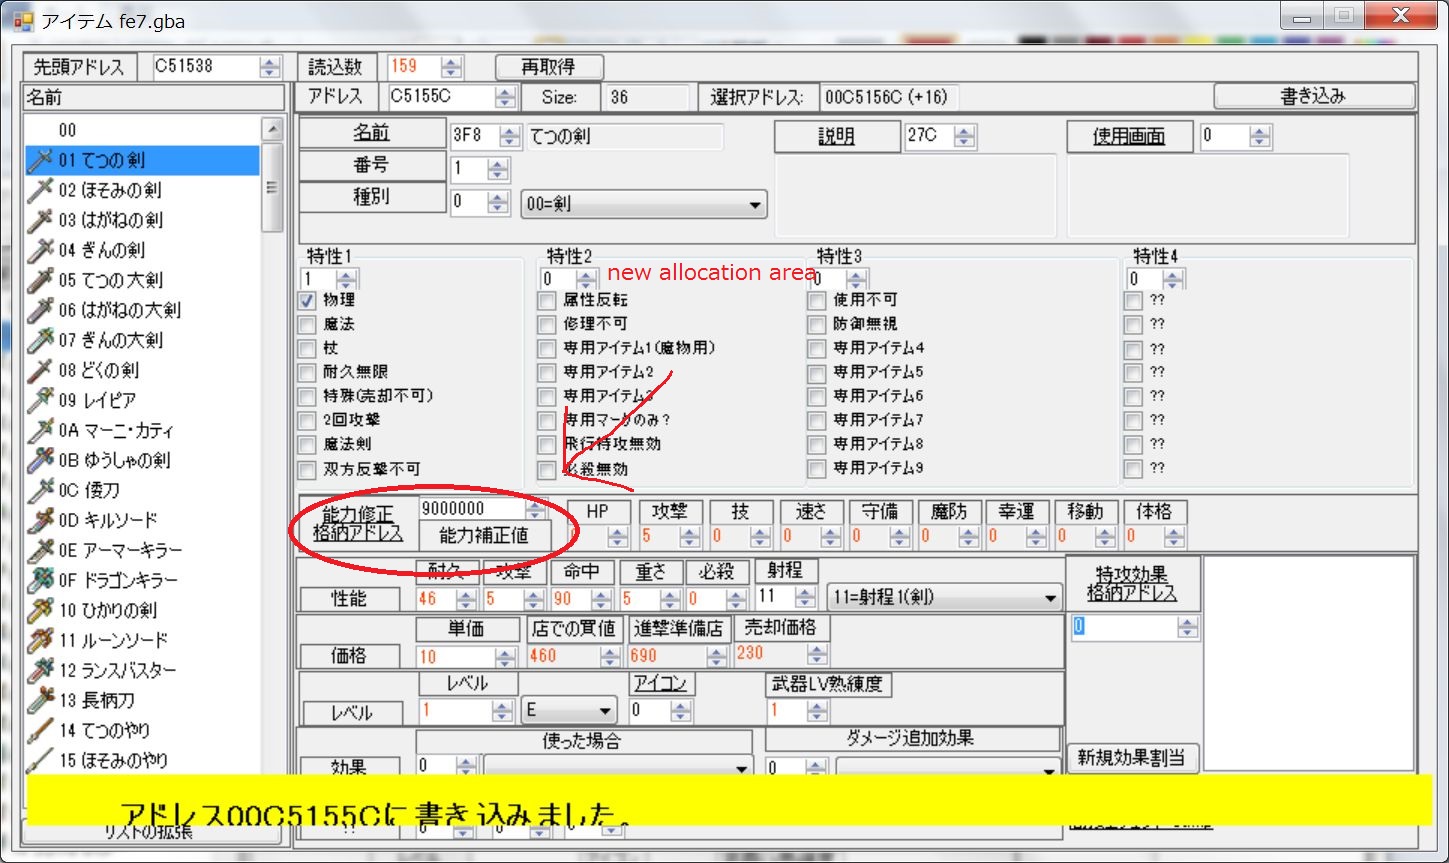Click the 書き込み write button
Screen dimensions: 1449x863
(x=1313, y=97)
